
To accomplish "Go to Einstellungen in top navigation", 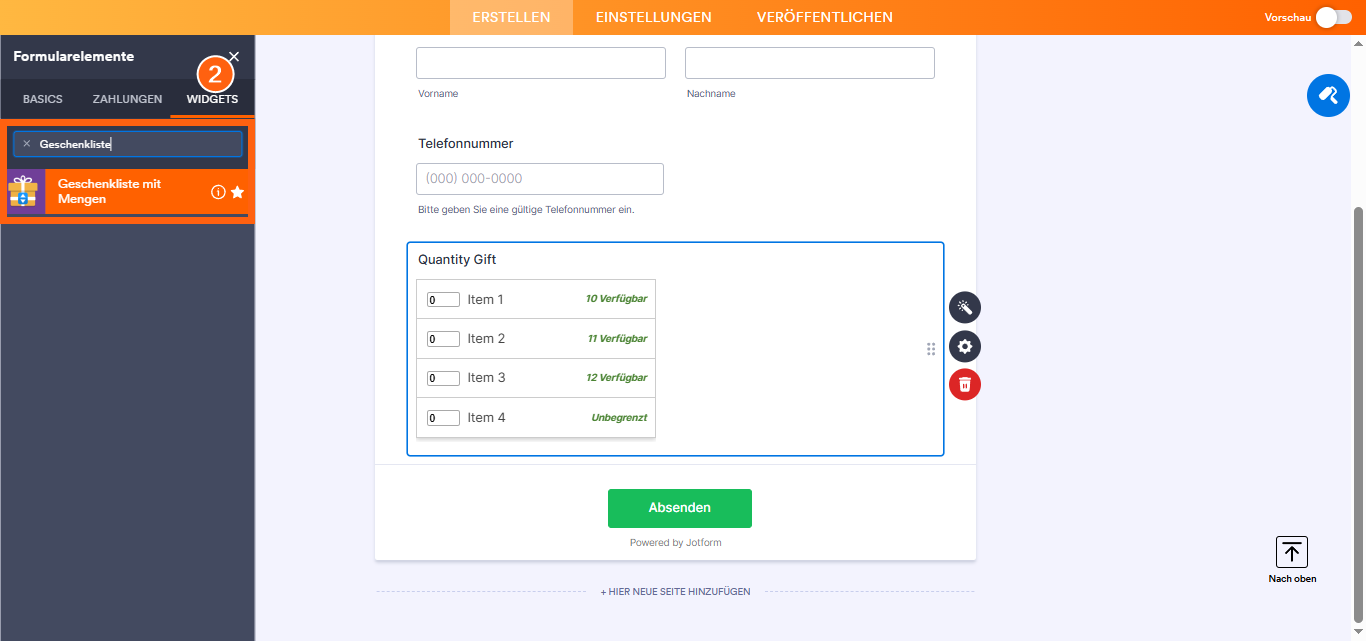I will click(653, 17).
